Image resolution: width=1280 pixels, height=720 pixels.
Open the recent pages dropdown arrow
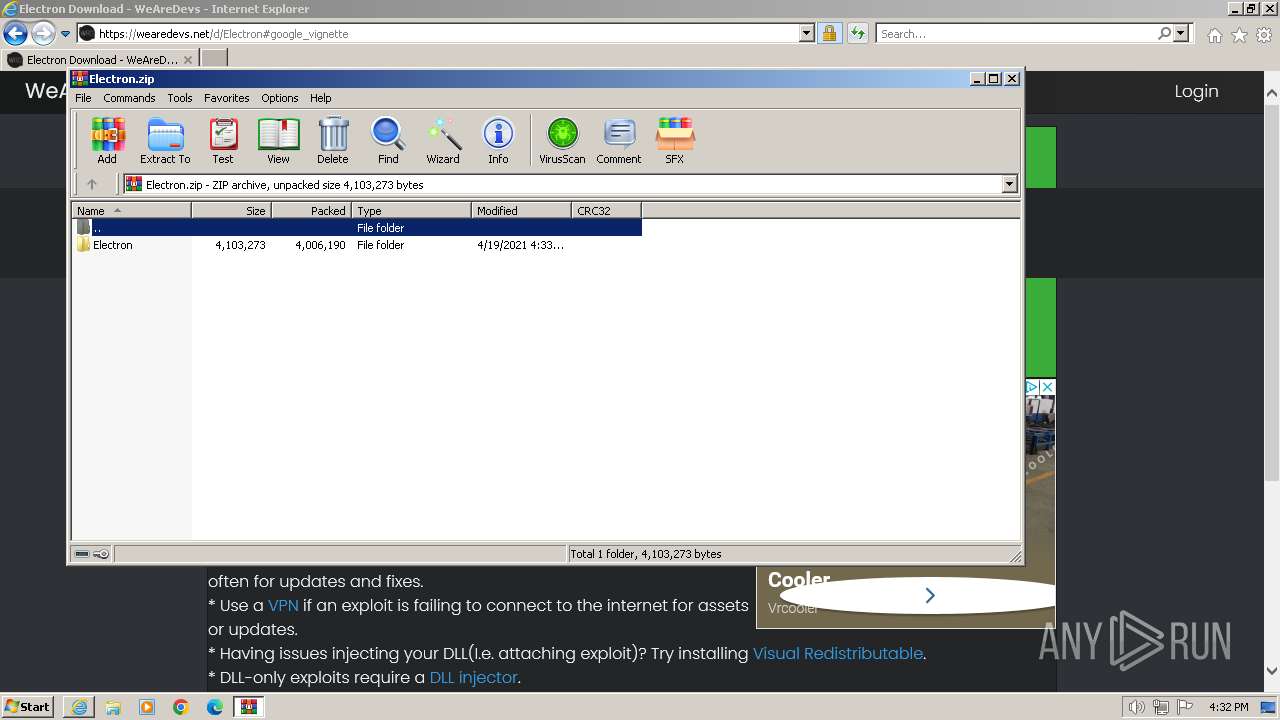pos(66,34)
